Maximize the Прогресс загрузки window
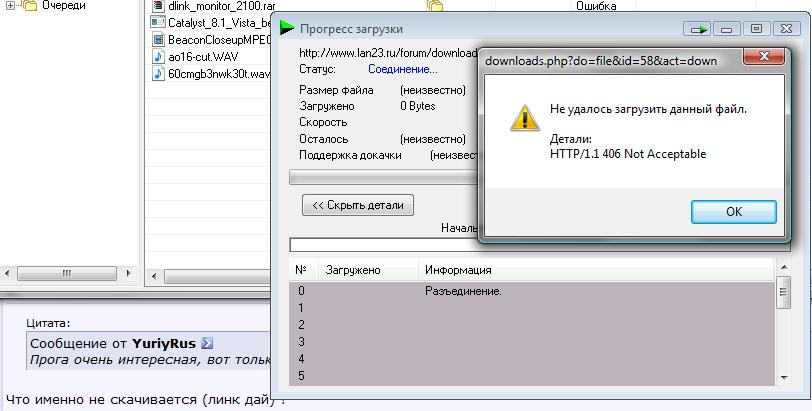This screenshot has height=411, width=812. 757,30
